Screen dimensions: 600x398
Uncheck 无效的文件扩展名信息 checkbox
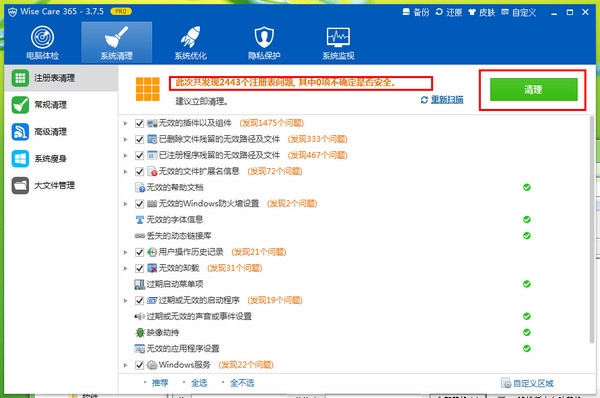pyautogui.click(x=139, y=171)
